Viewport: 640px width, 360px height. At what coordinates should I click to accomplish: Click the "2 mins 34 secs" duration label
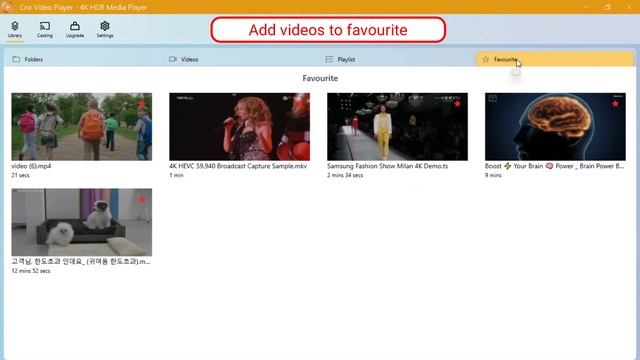[345, 175]
